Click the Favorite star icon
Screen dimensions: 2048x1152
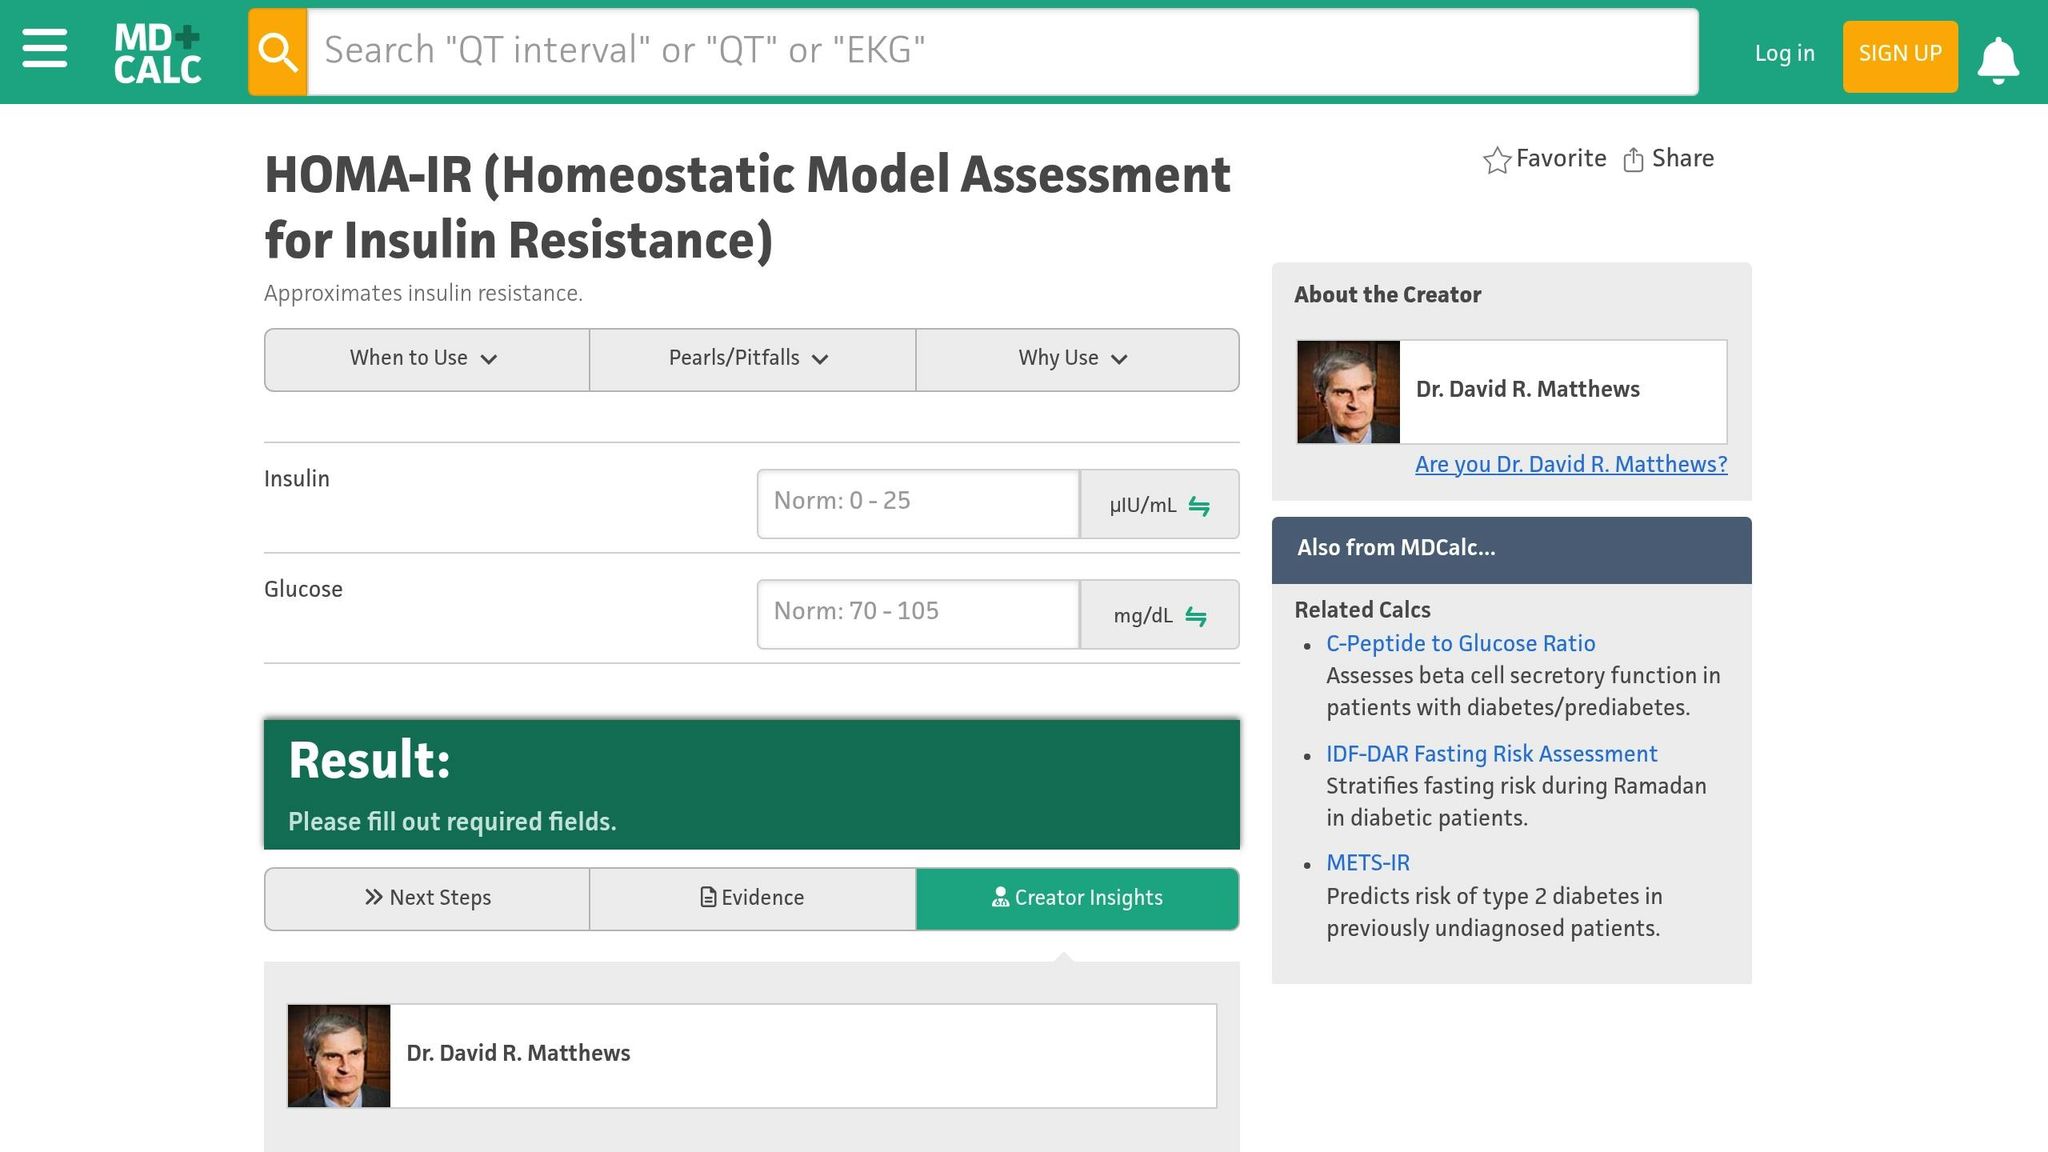(x=1497, y=160)
